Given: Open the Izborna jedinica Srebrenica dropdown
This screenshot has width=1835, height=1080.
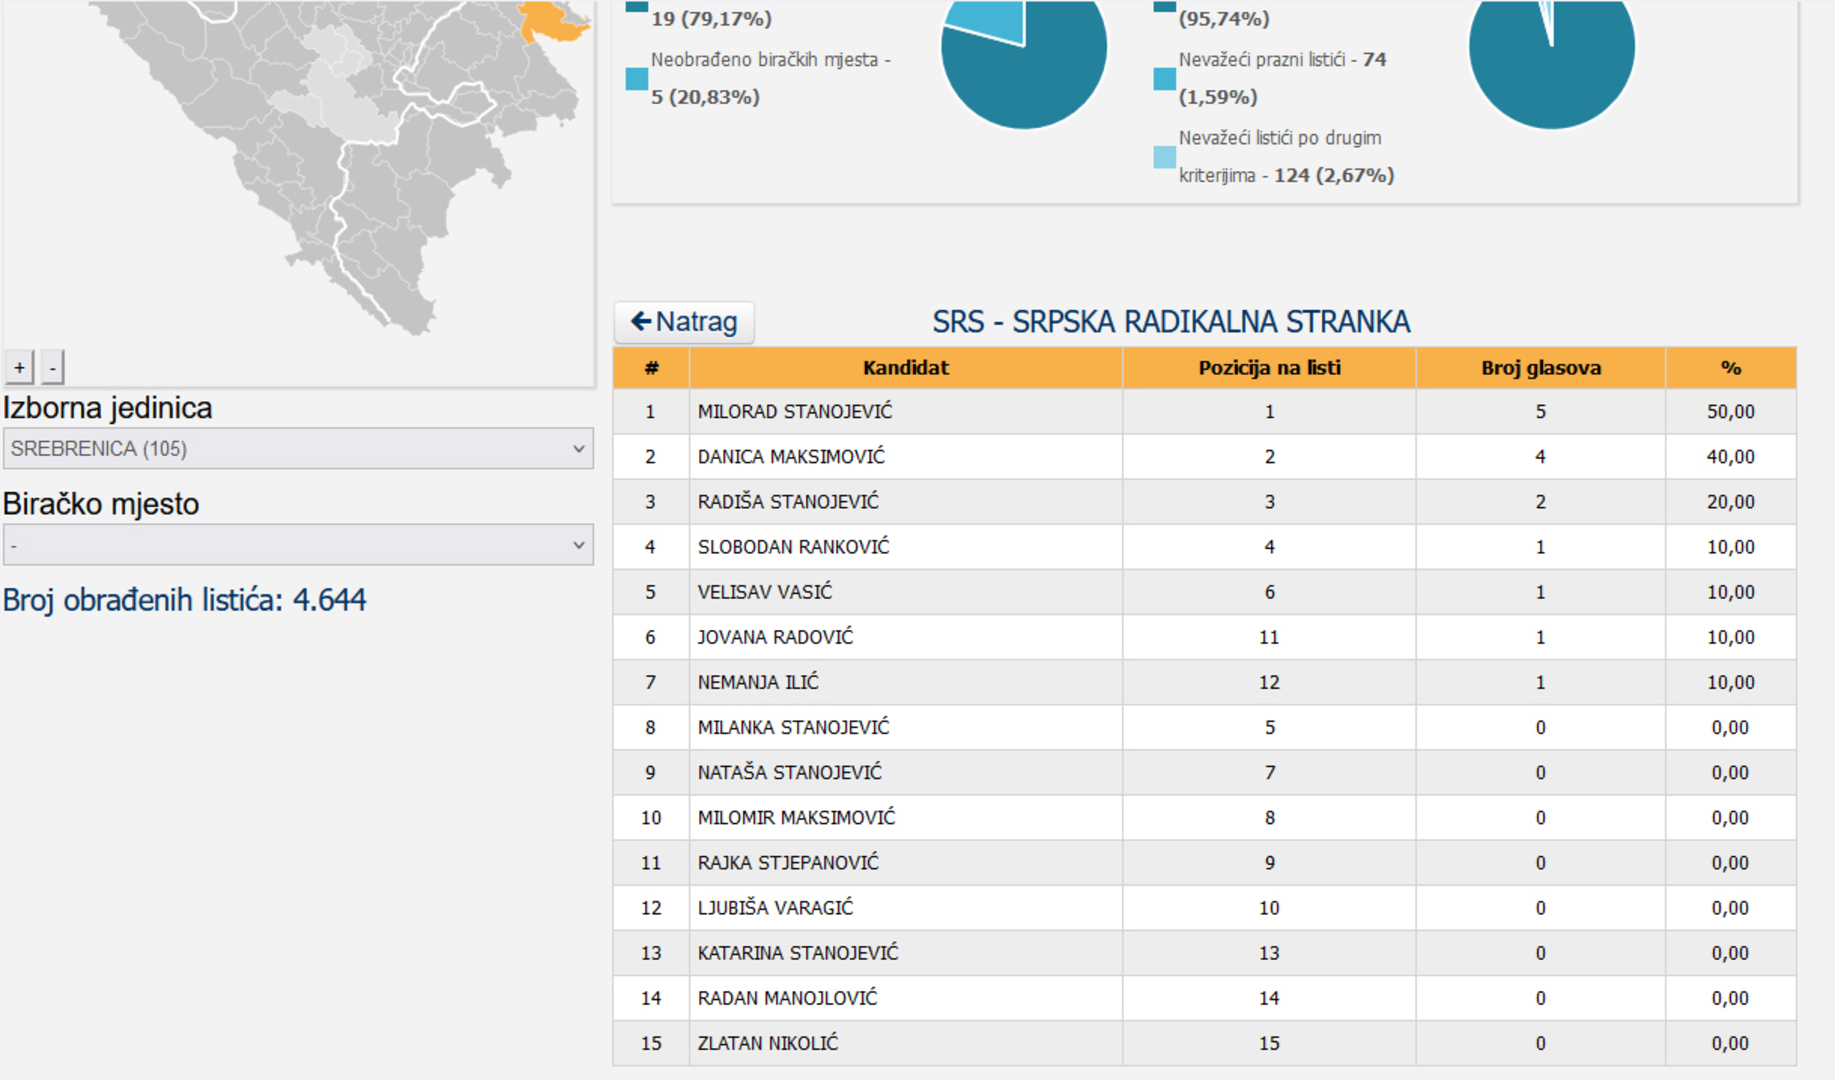Looking at the screenshot, I should click(298, 449).
